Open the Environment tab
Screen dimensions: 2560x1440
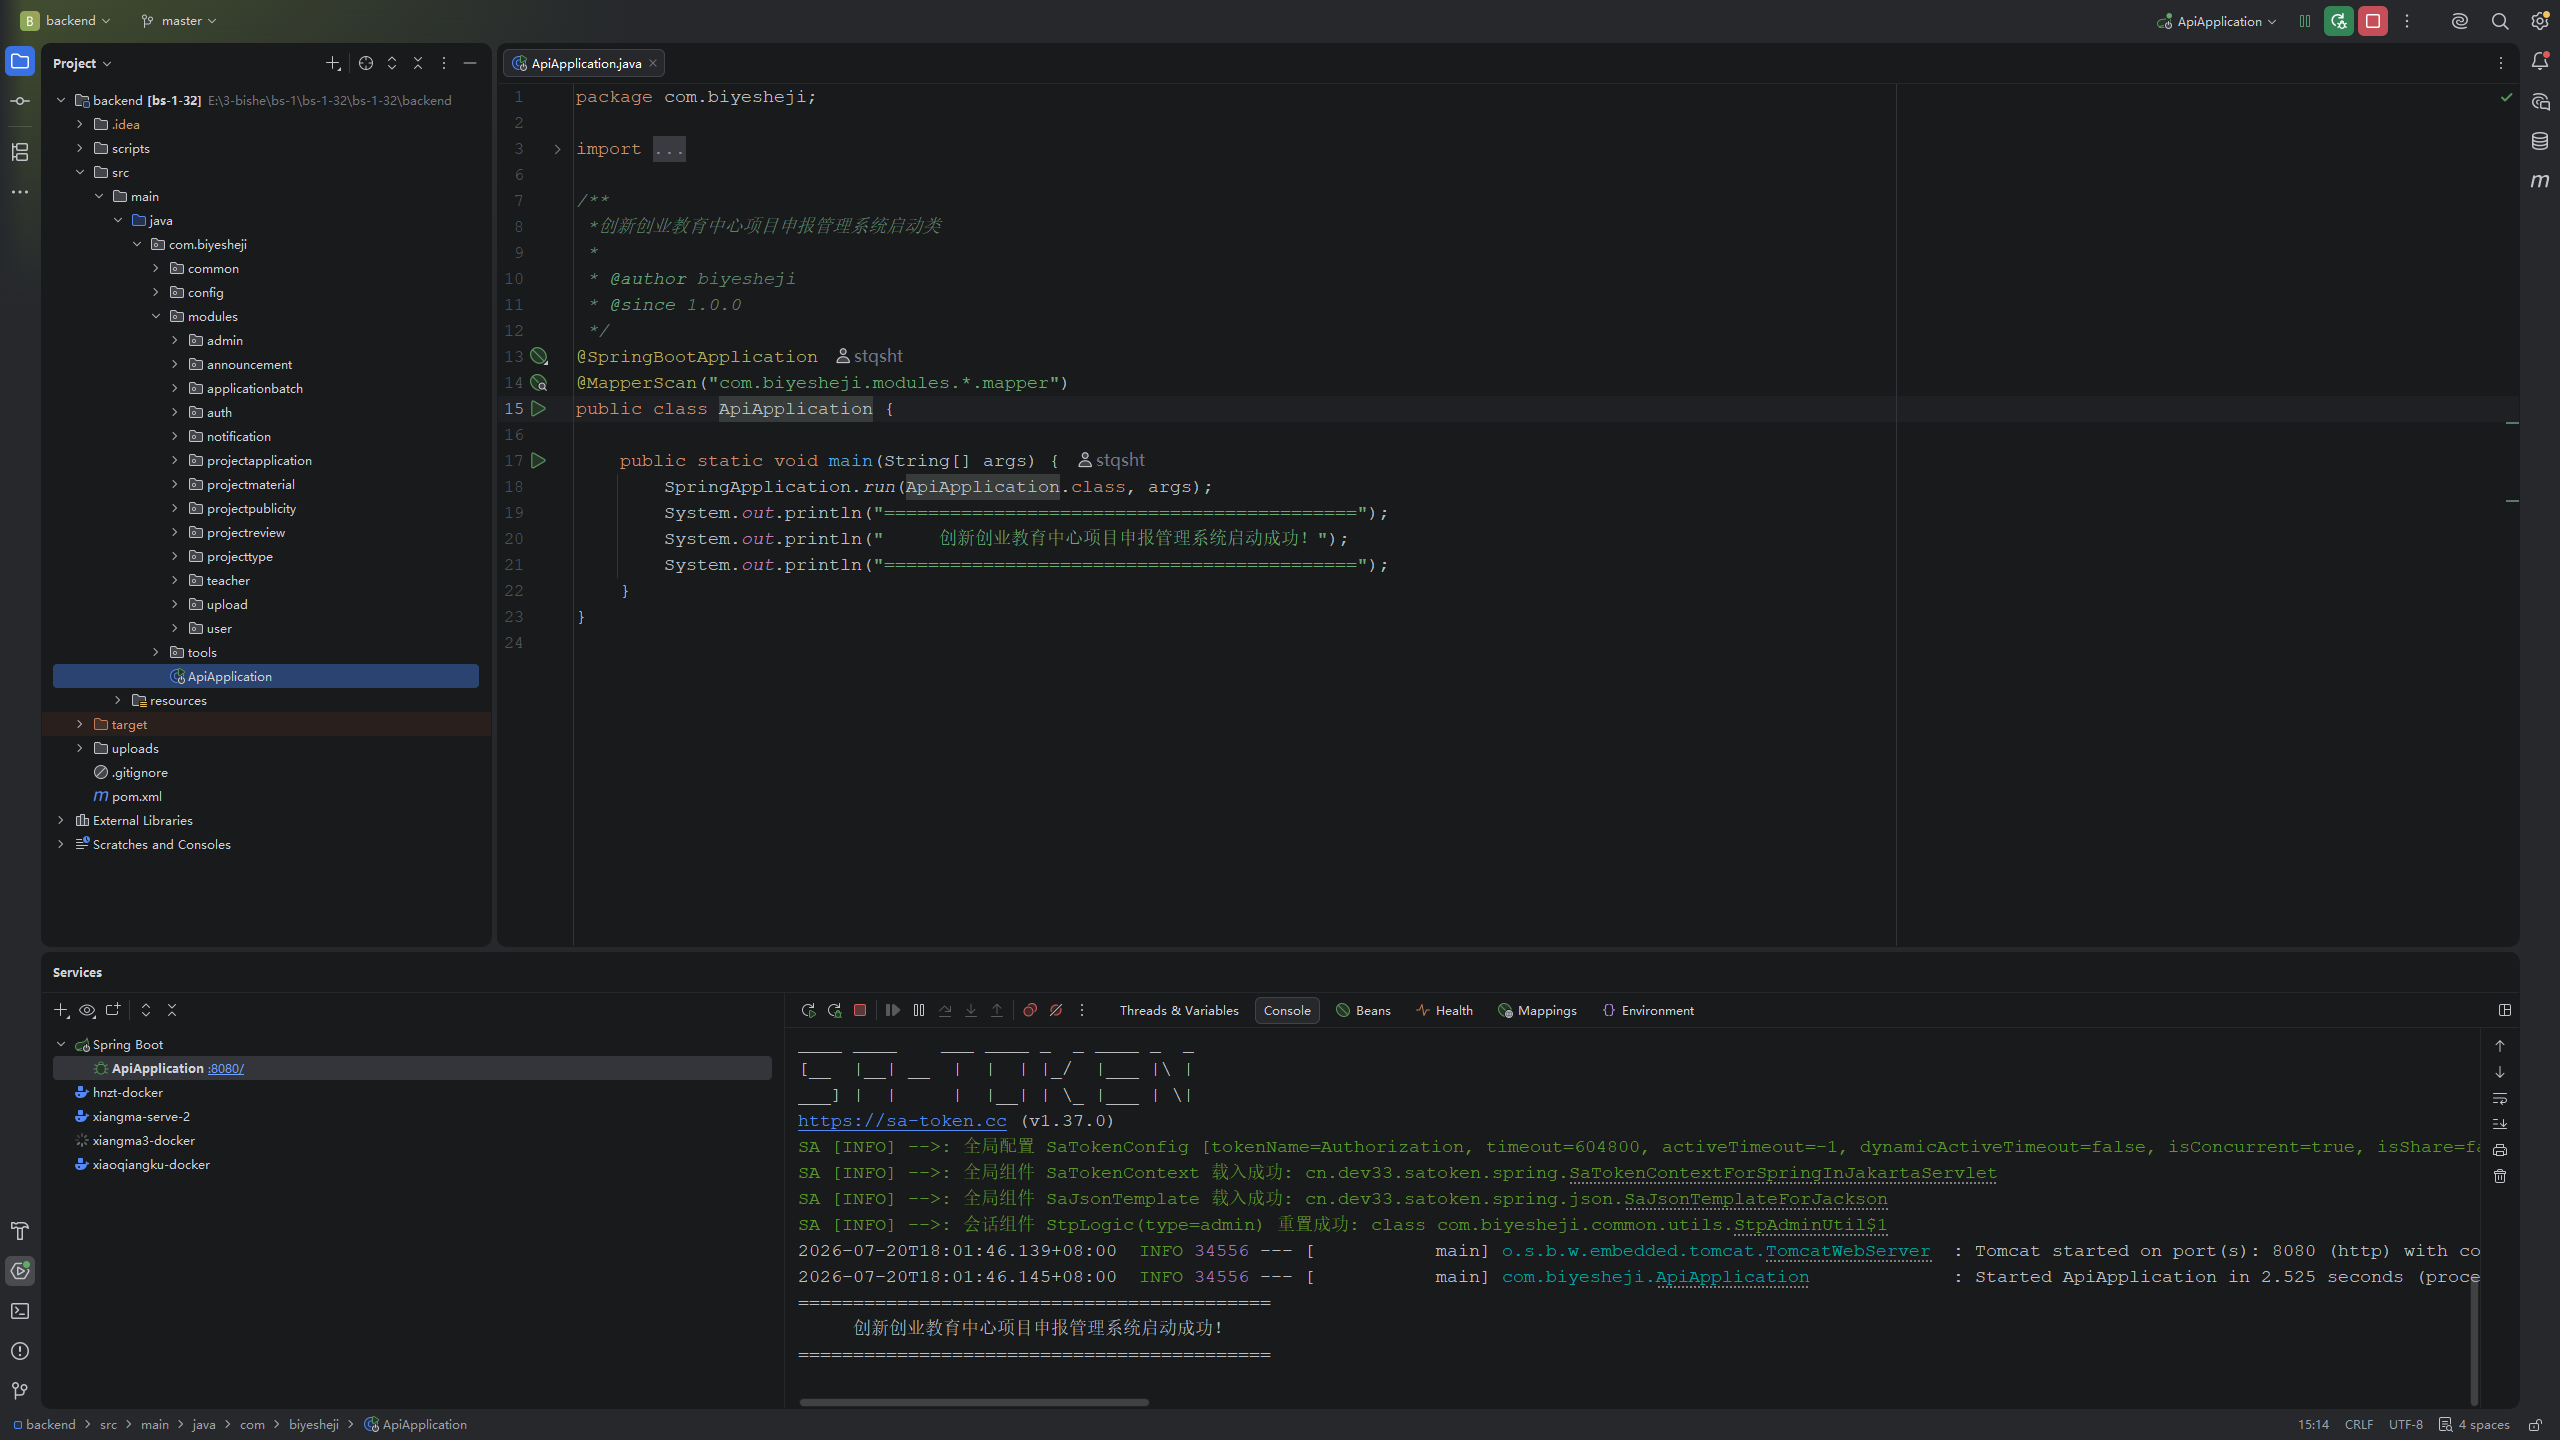click(x=1648, y=1010)
